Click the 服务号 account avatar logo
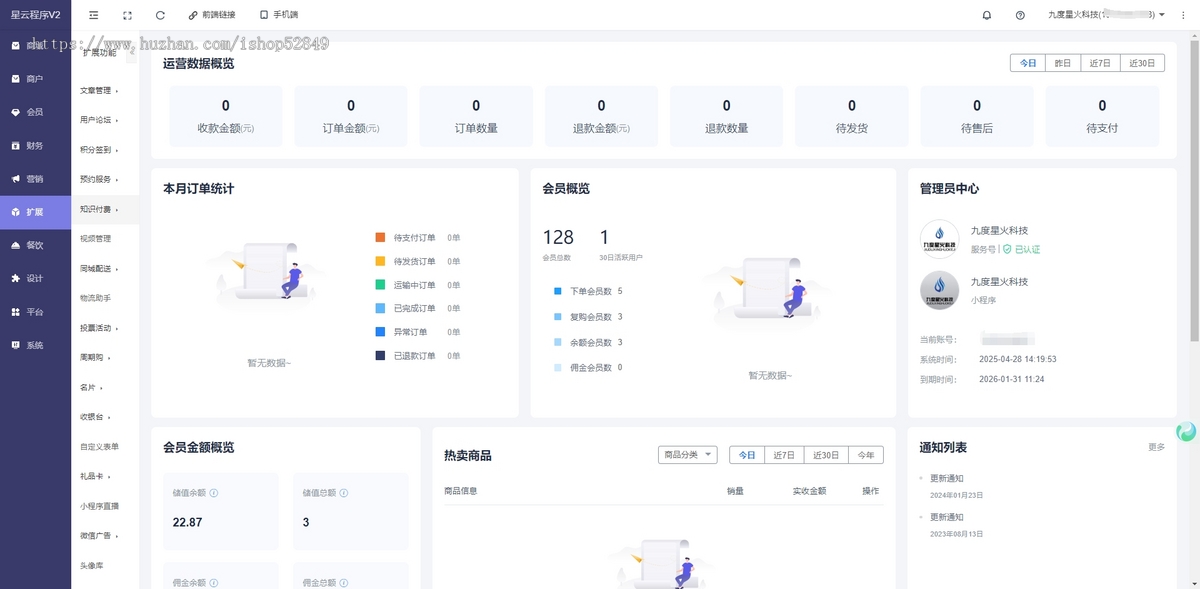The width and height of the screenshot is (1200, 589). click(x=939, y=239)
